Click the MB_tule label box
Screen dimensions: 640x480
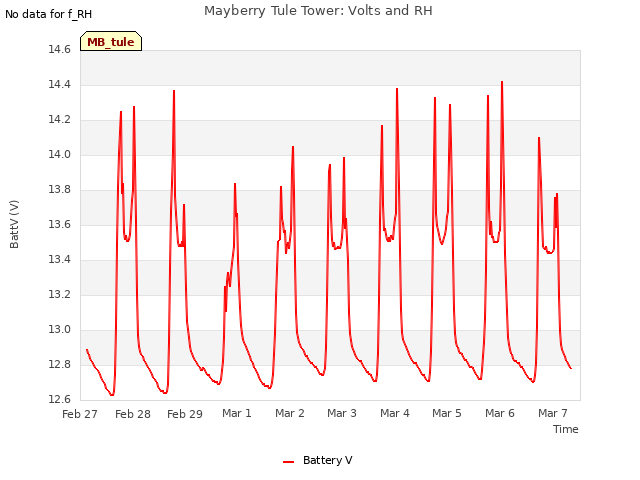click(111, 41)
